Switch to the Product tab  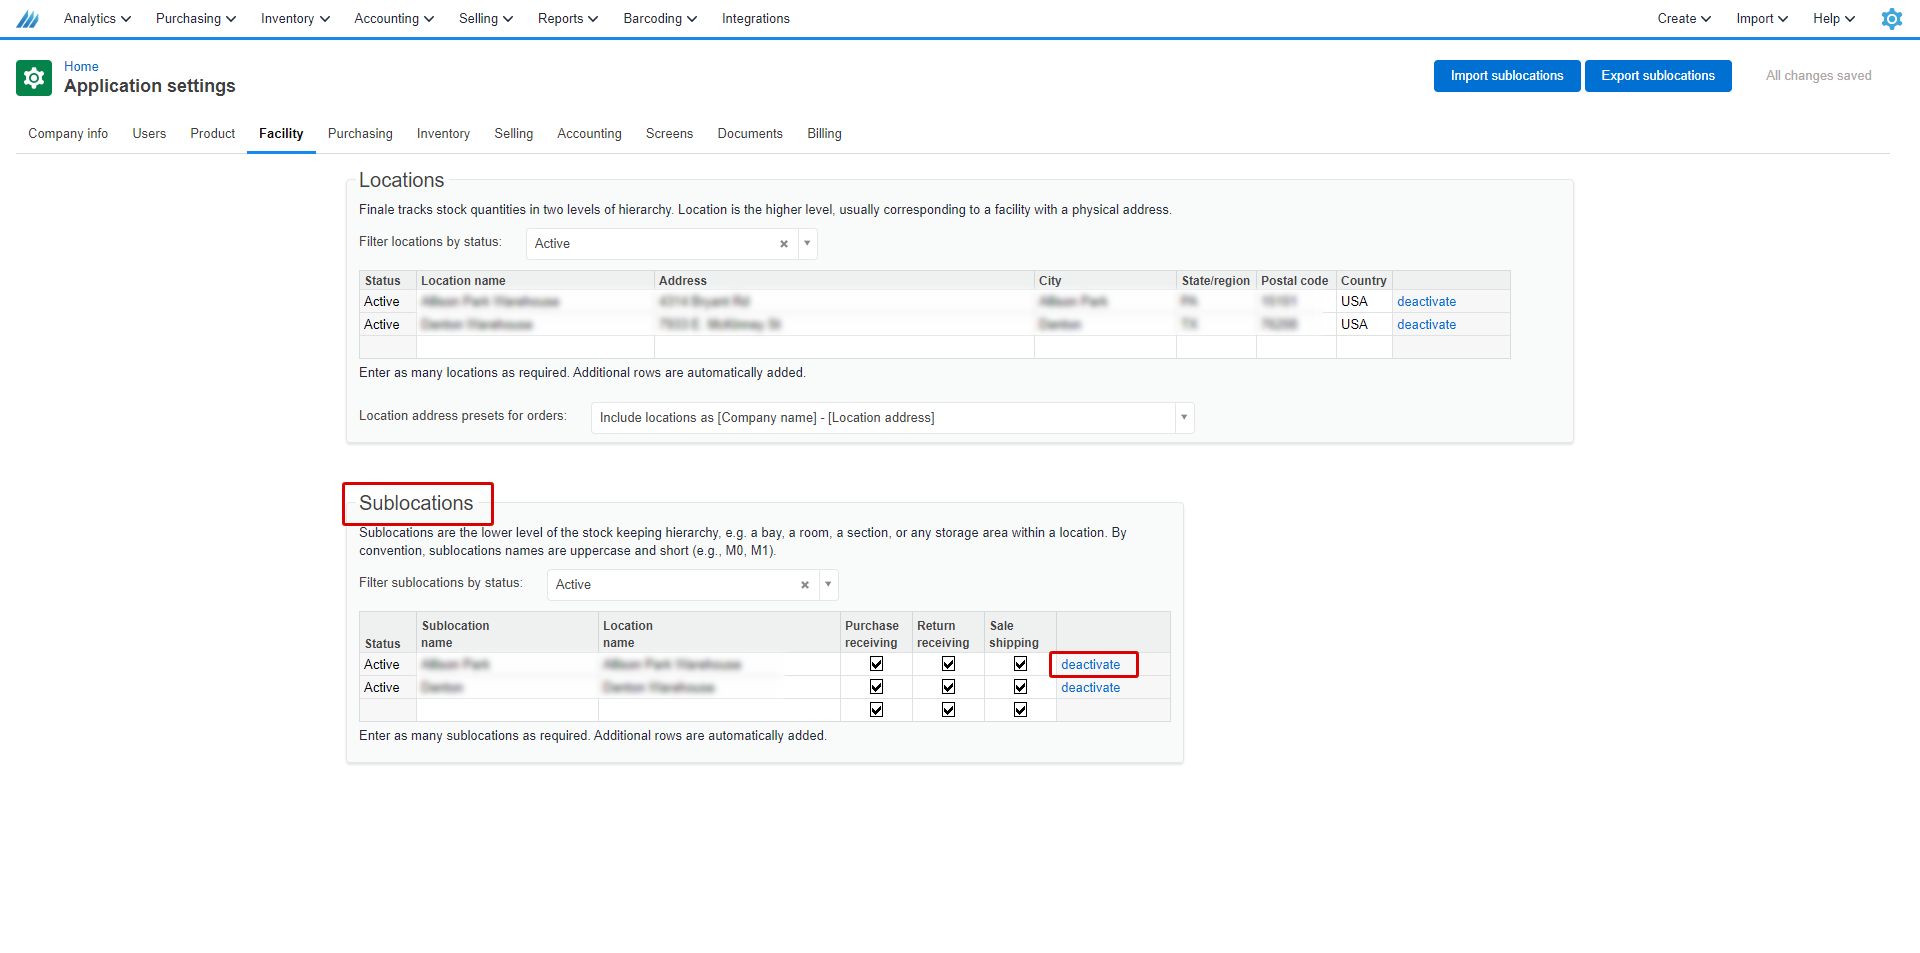coord(213,134)
